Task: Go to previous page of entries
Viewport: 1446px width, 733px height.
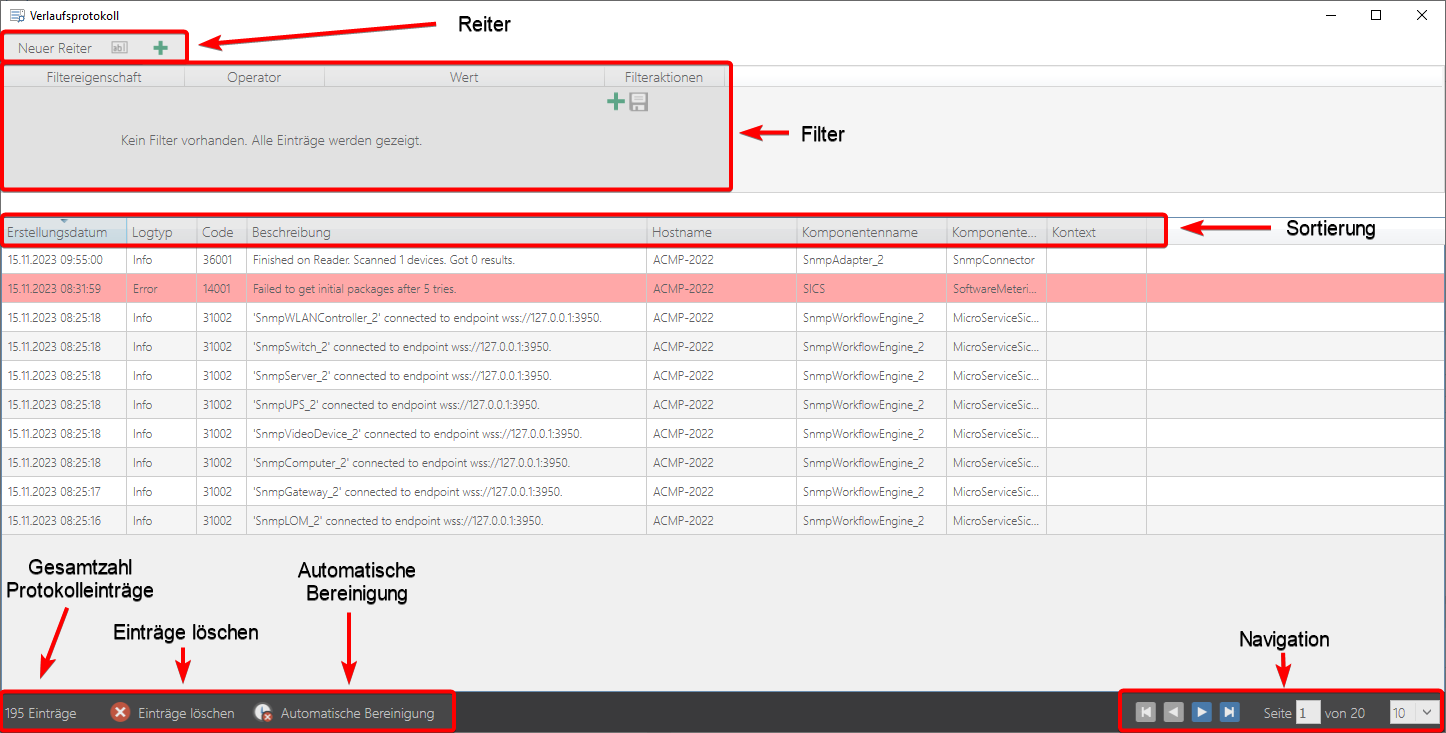Action: (x=1174, y=712)
